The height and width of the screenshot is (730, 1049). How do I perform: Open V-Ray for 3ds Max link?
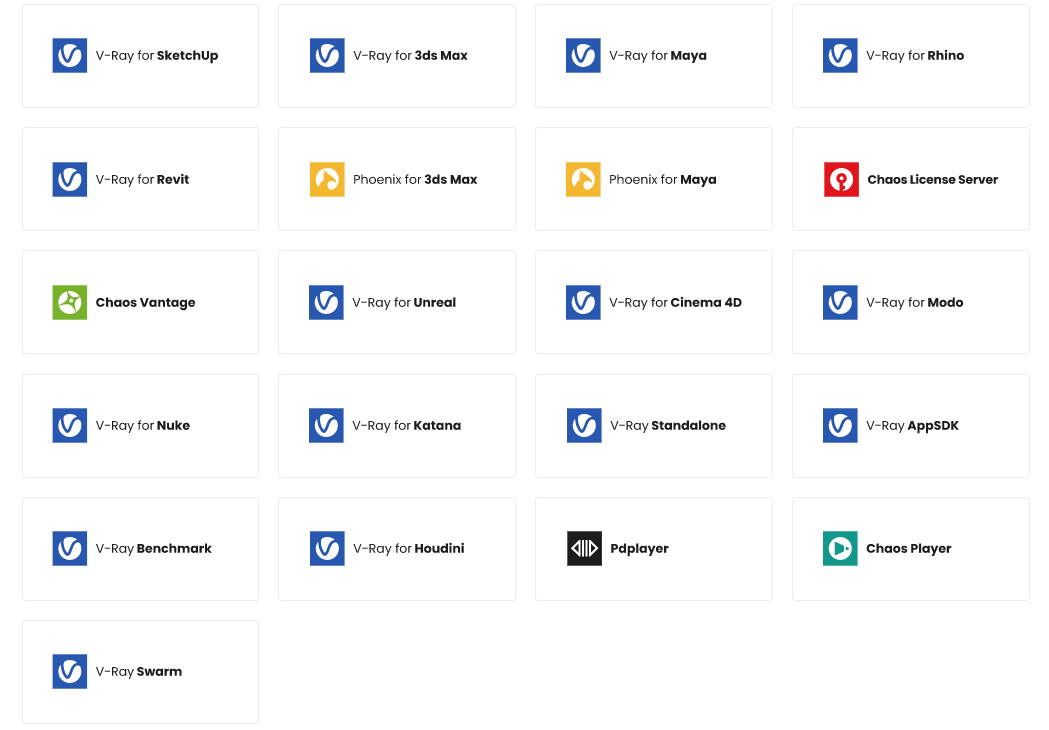(x=410, y=56)
